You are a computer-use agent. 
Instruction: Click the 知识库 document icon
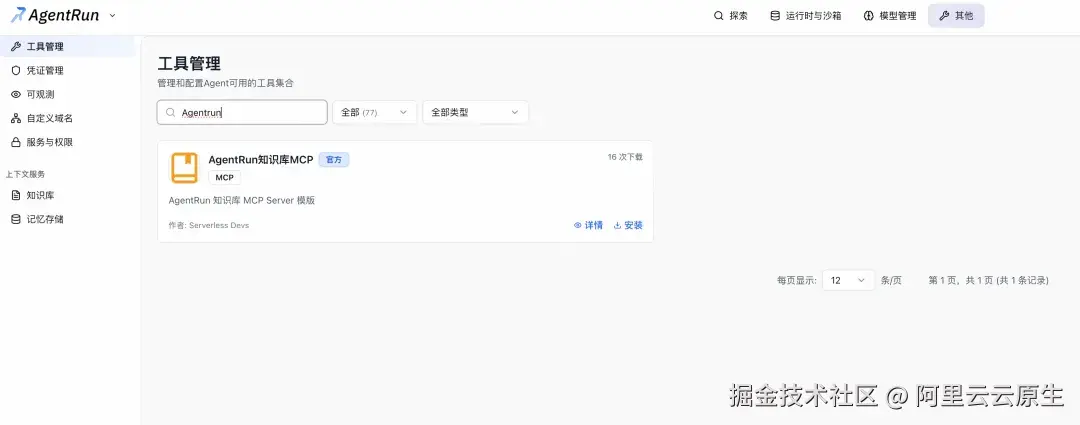[x=16, y=196]
